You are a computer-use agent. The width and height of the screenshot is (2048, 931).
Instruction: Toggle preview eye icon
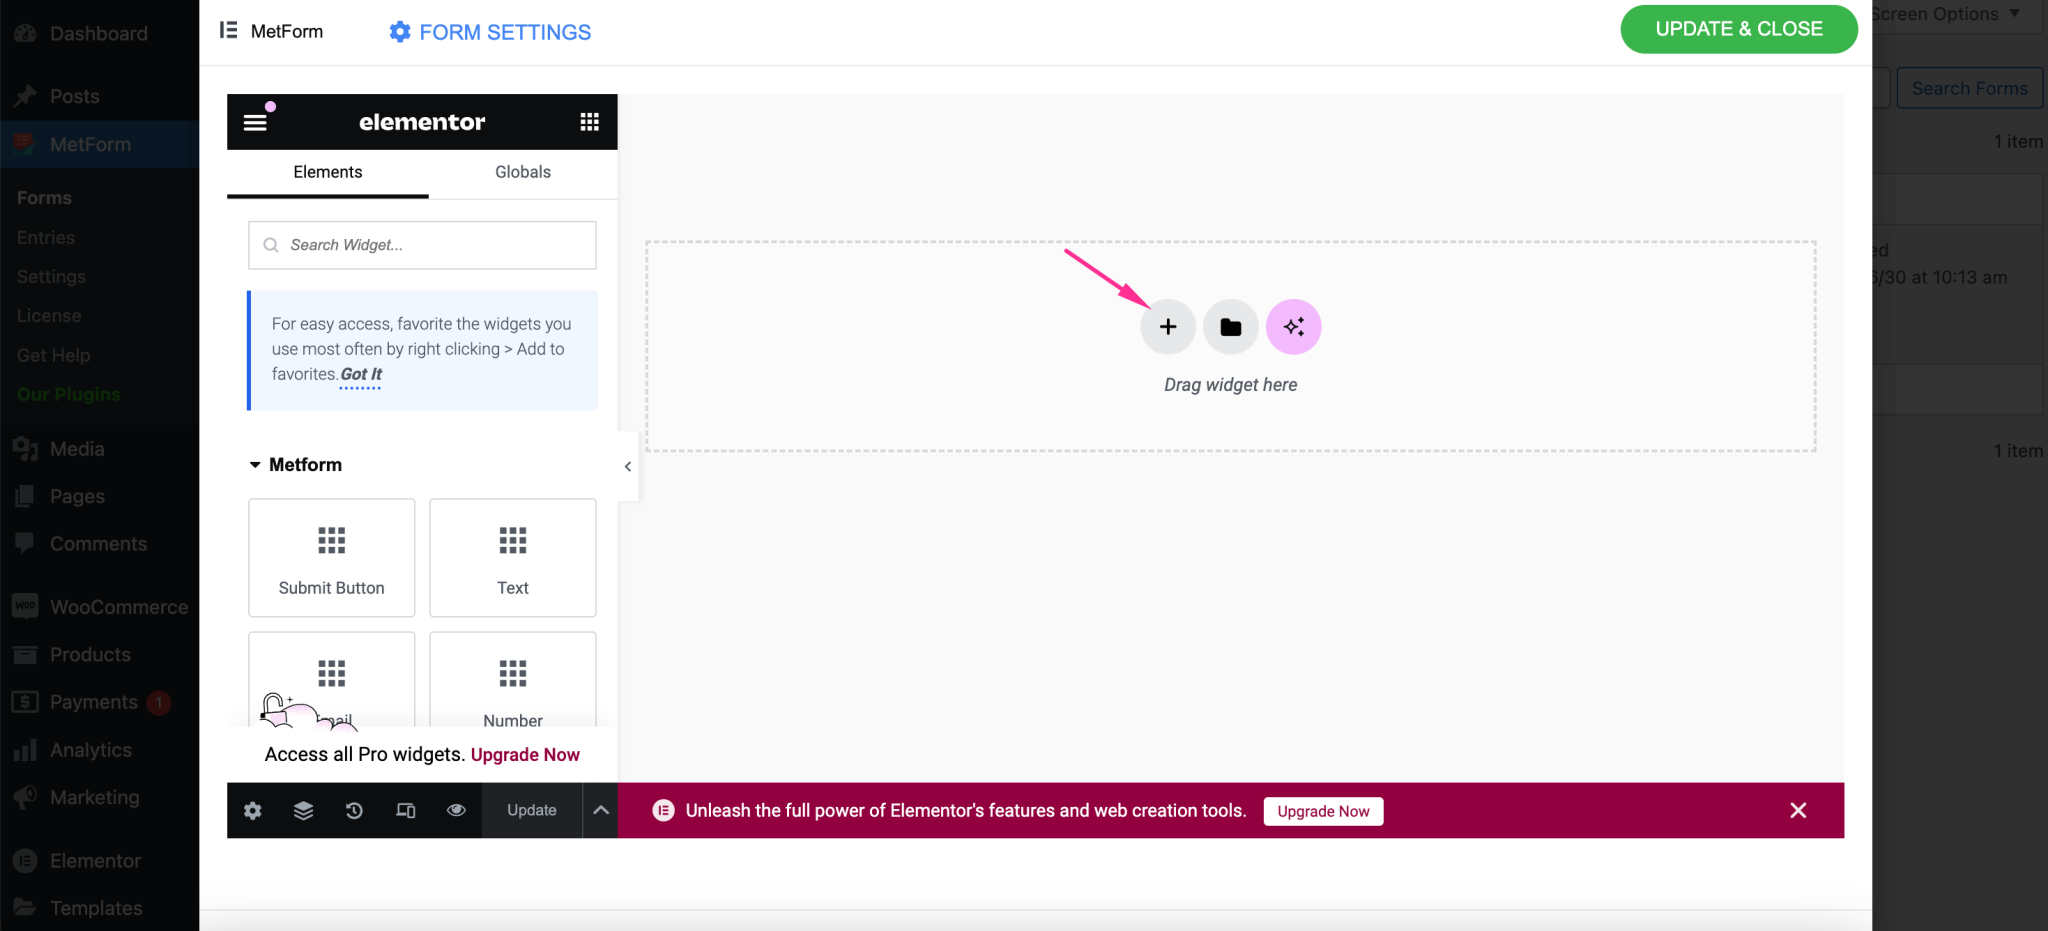tap(456, 811)
